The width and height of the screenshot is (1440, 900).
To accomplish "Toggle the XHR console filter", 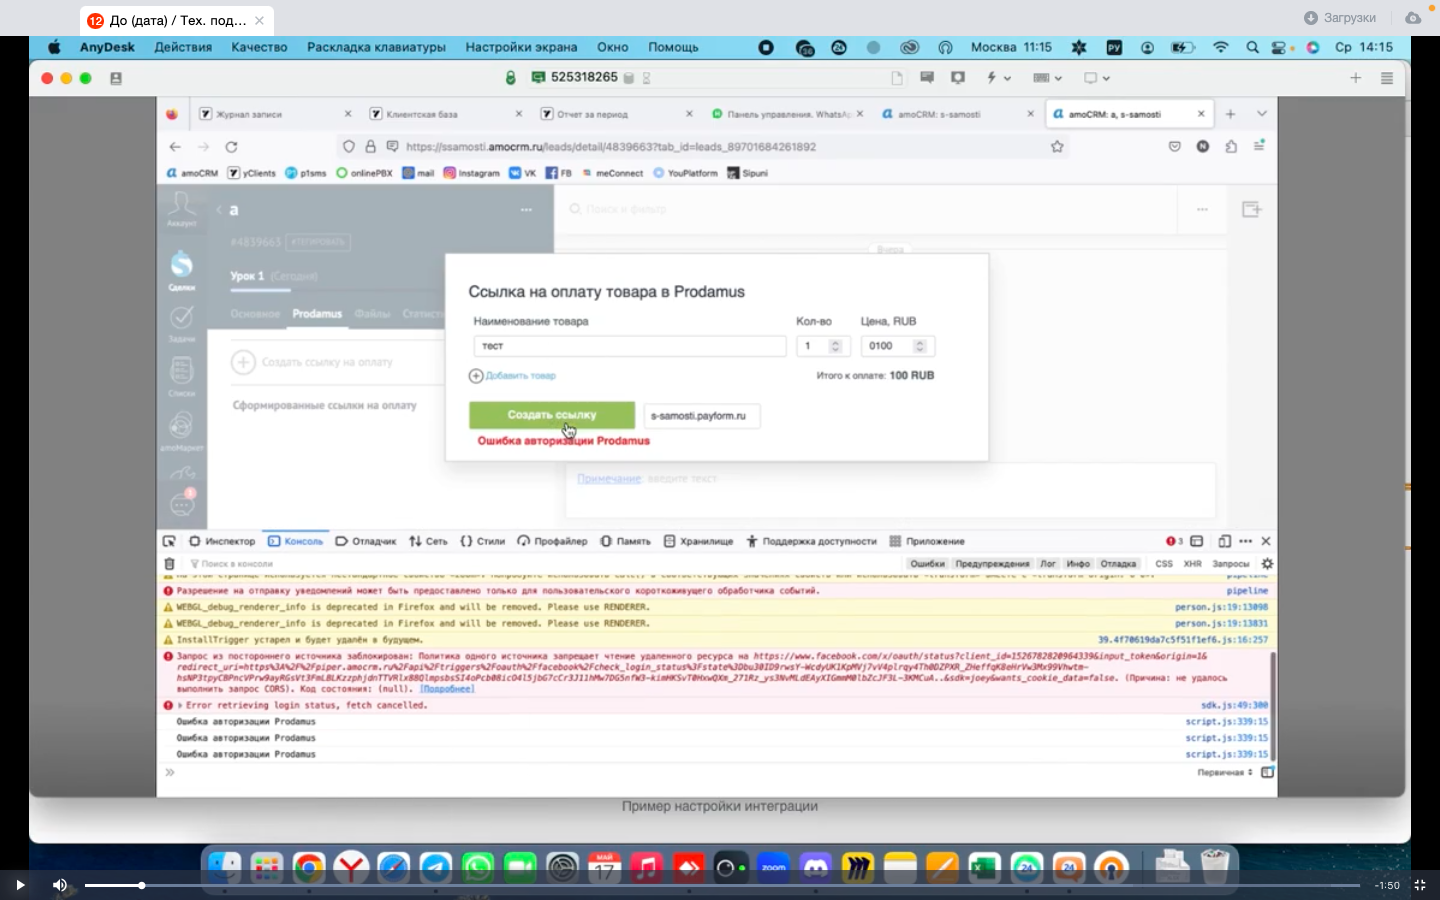I will tap(1192, 564).
